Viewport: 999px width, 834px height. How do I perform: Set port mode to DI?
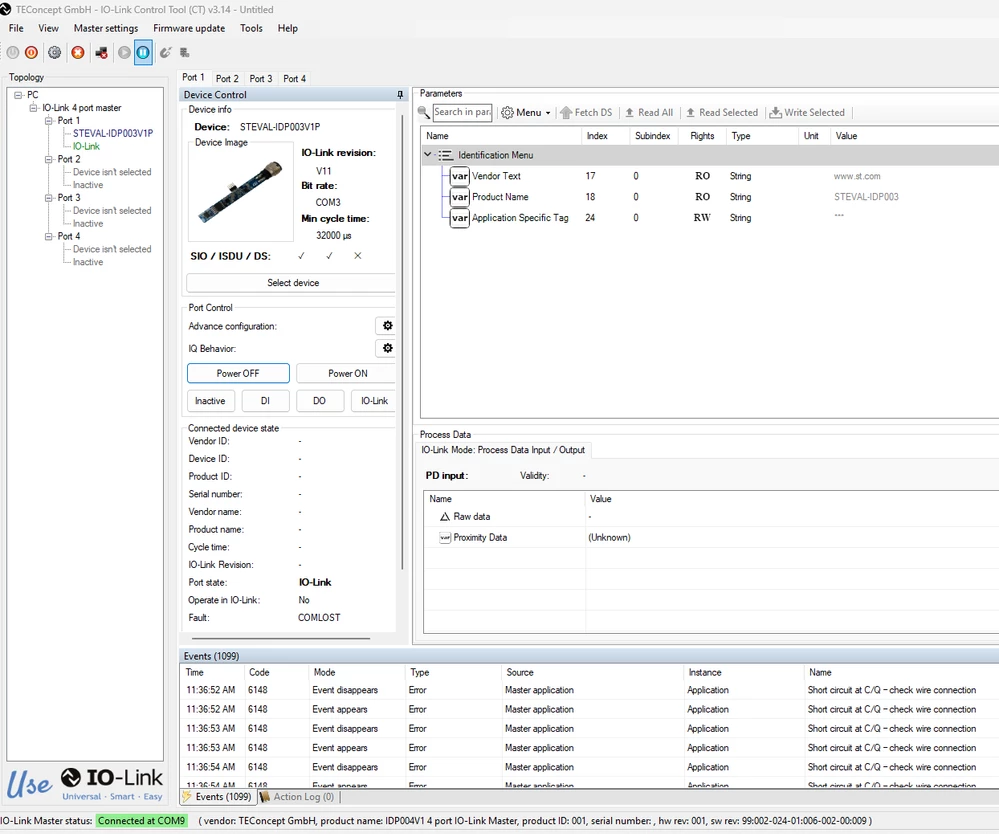[x=265, y=401]
